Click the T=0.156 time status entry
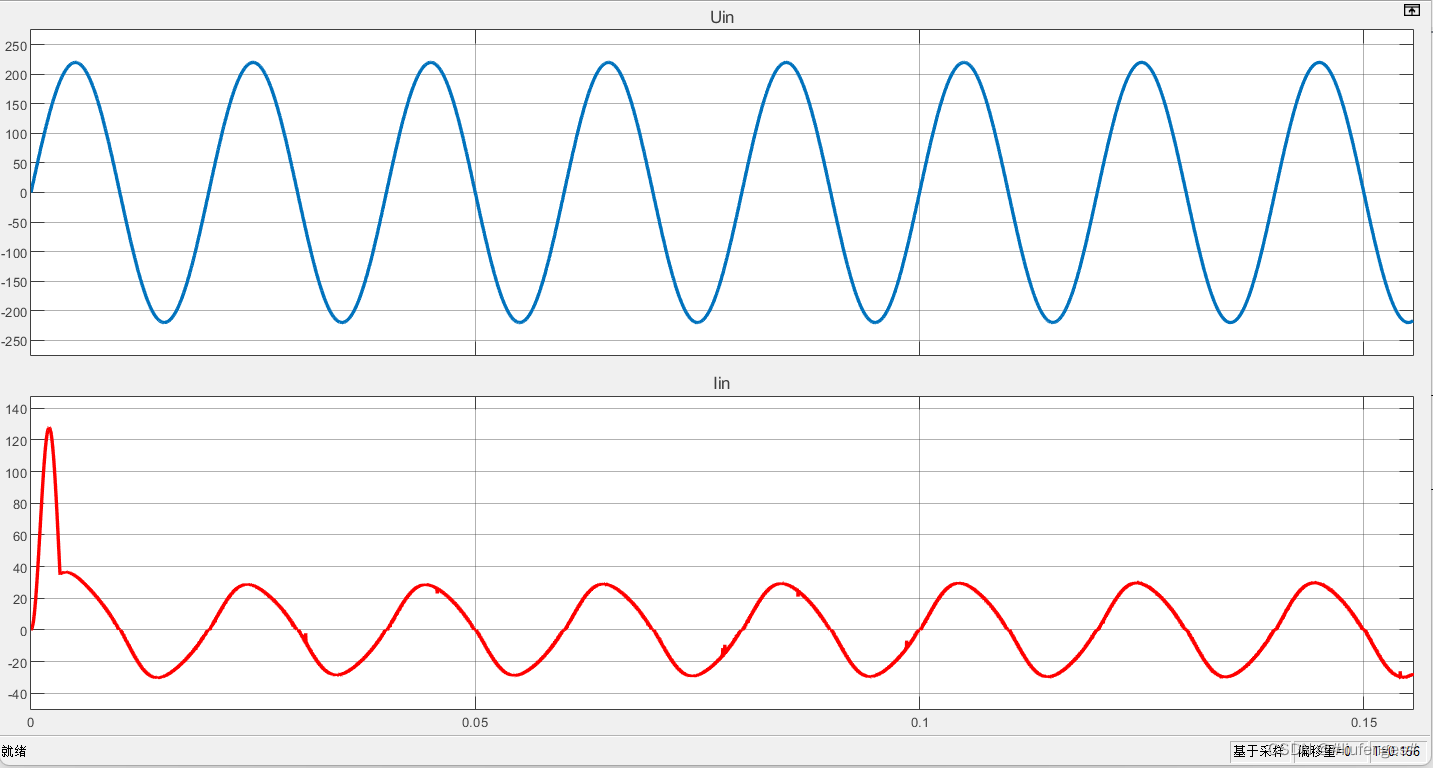 click(x=1396, y=751)
